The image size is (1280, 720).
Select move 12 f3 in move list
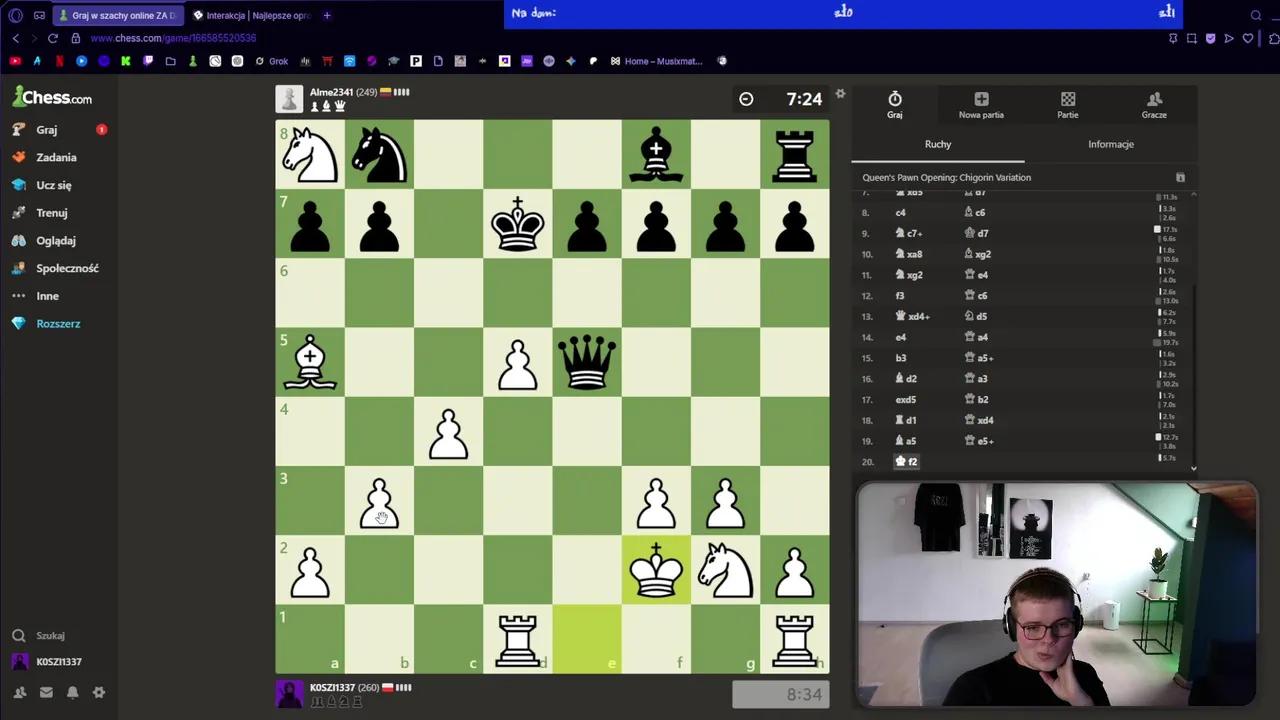pos(900,295)
